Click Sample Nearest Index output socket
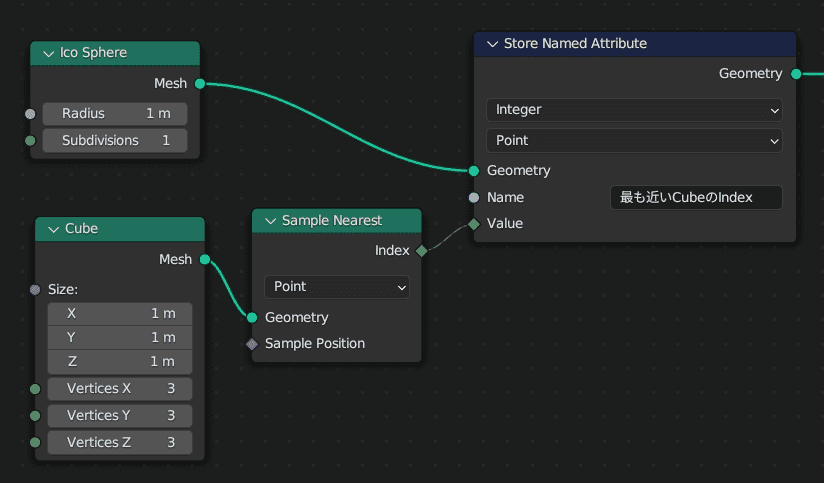This screenshot has width=824, height=483. [x=421, y=251]
